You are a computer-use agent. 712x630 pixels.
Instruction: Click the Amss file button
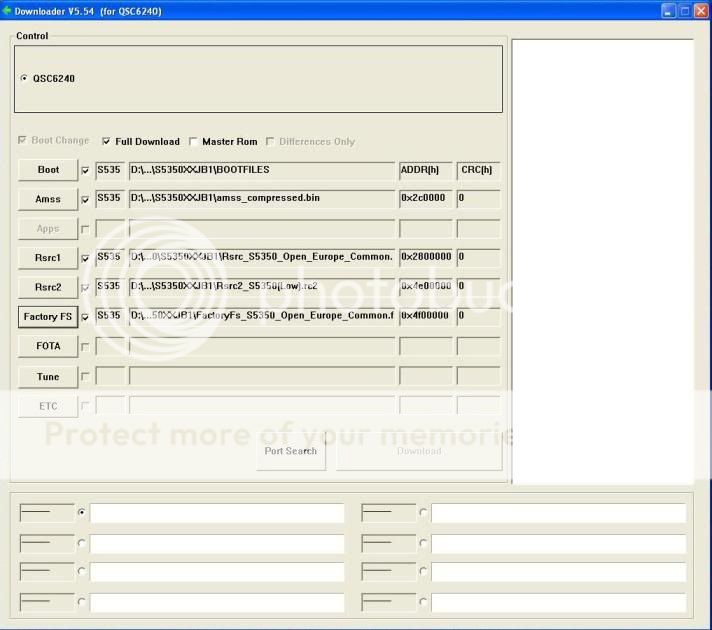pos(48,199)
